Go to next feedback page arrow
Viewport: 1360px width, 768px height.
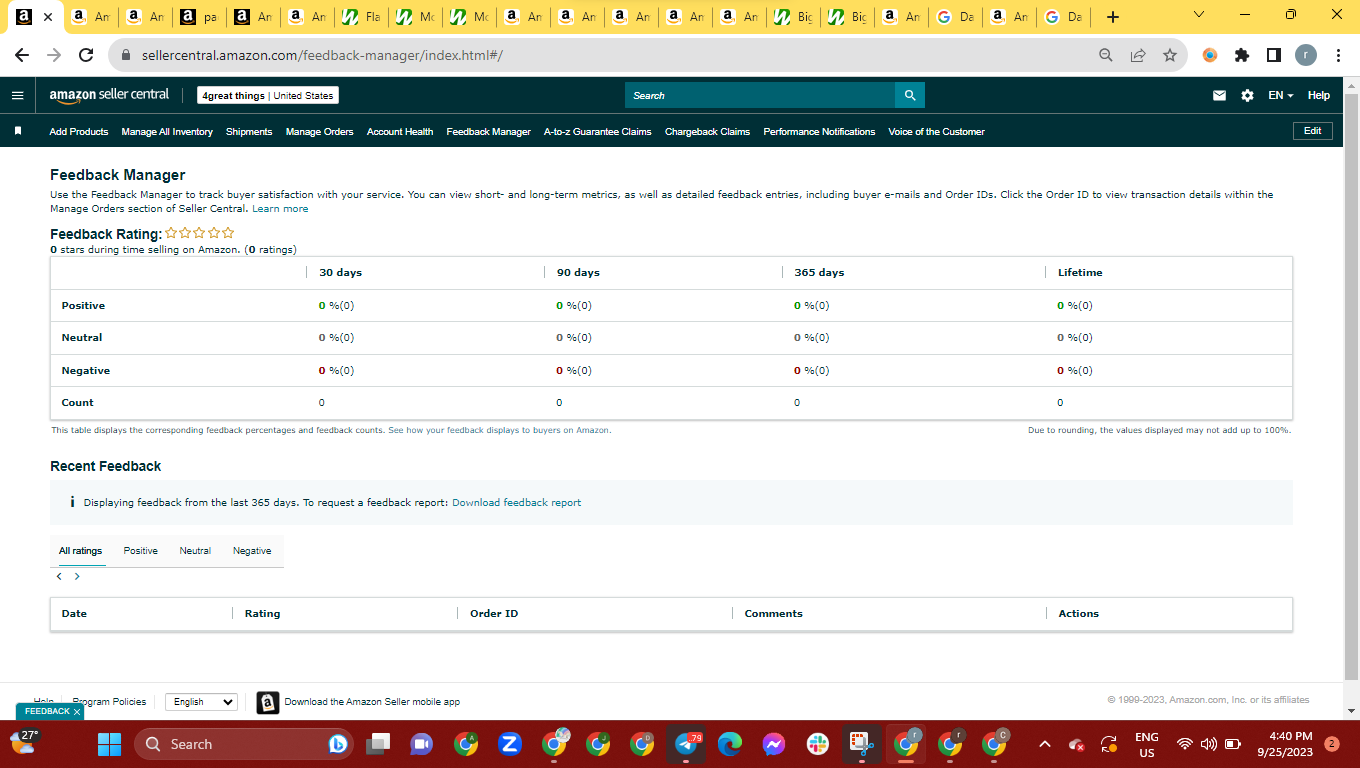77,576
